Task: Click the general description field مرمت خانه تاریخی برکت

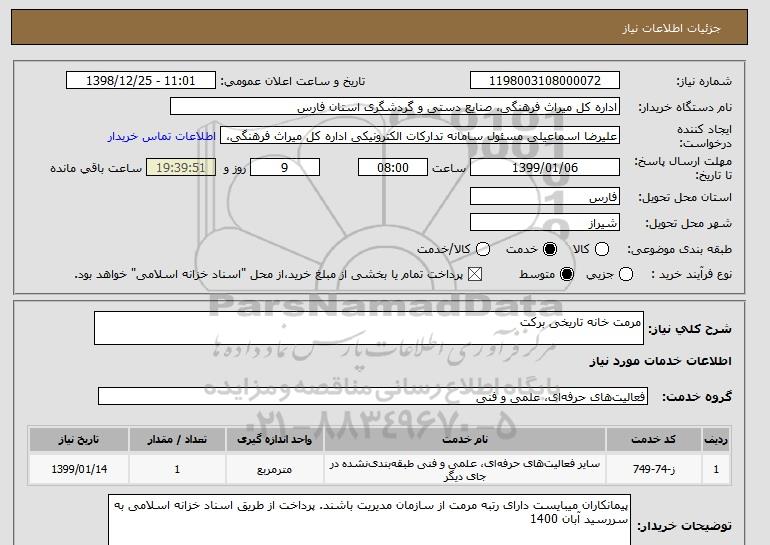Action: pyautogui.click(x=369, y=328)
